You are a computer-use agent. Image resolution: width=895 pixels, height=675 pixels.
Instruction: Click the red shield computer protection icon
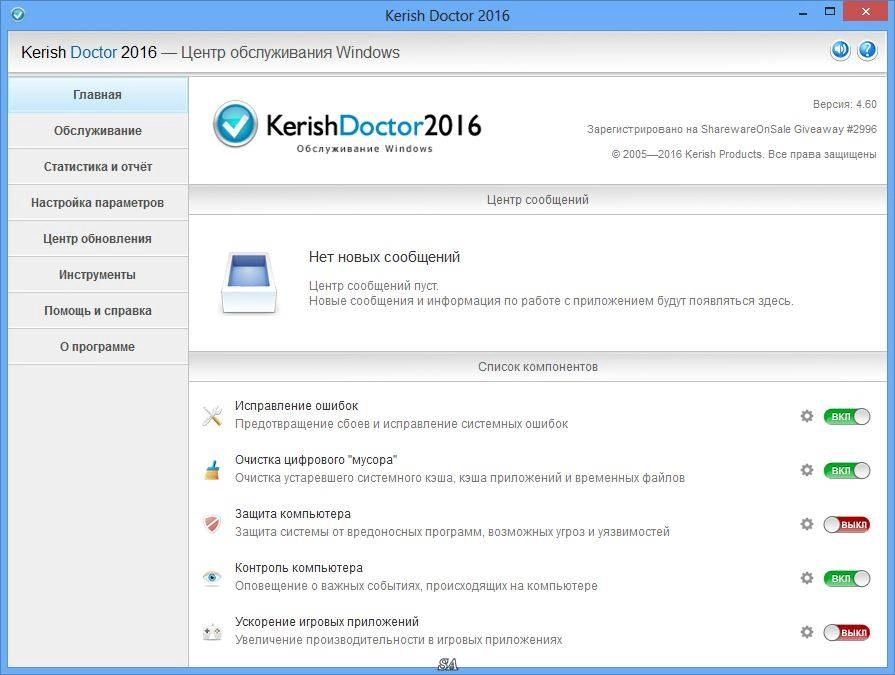[212, 524]
